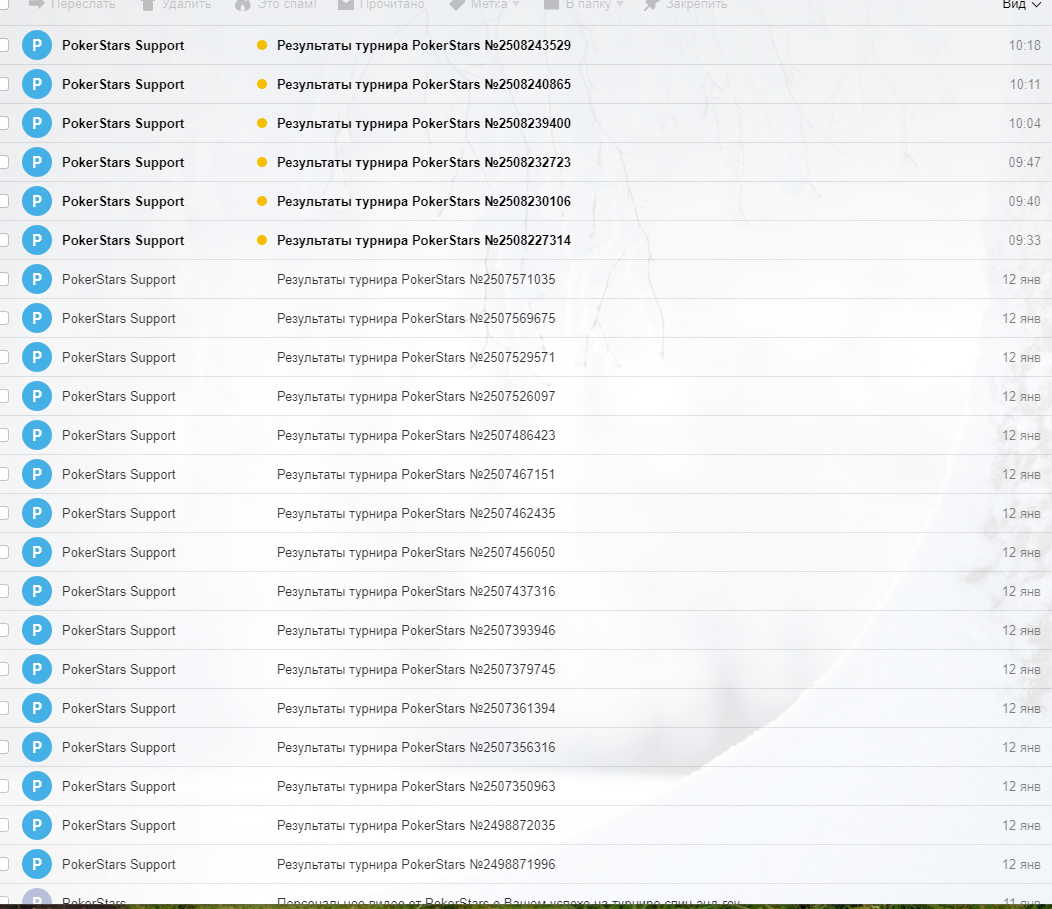Viewport: 1052px width, 909px height.
Task: Click sender avatar for tournament №2507379745 email
Action: click(37, 669)
